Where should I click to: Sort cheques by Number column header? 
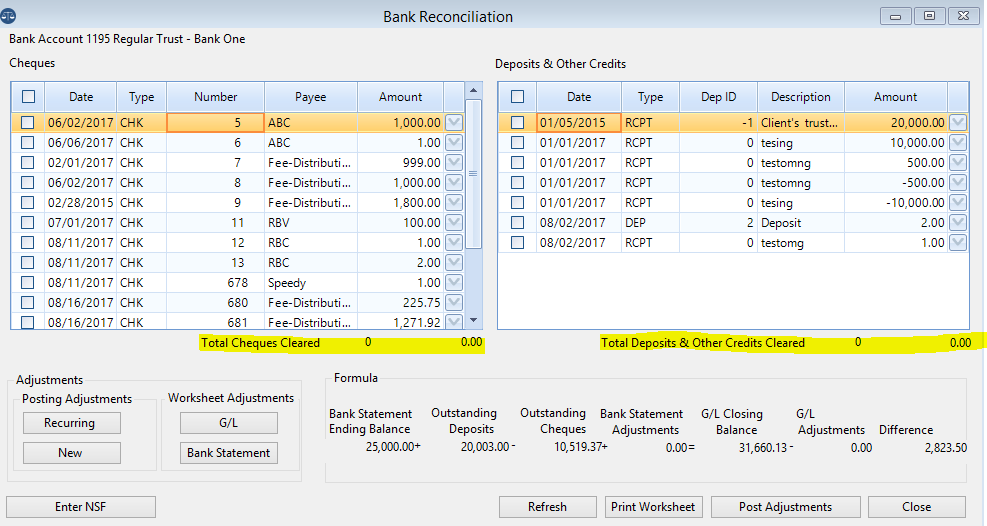215,97
